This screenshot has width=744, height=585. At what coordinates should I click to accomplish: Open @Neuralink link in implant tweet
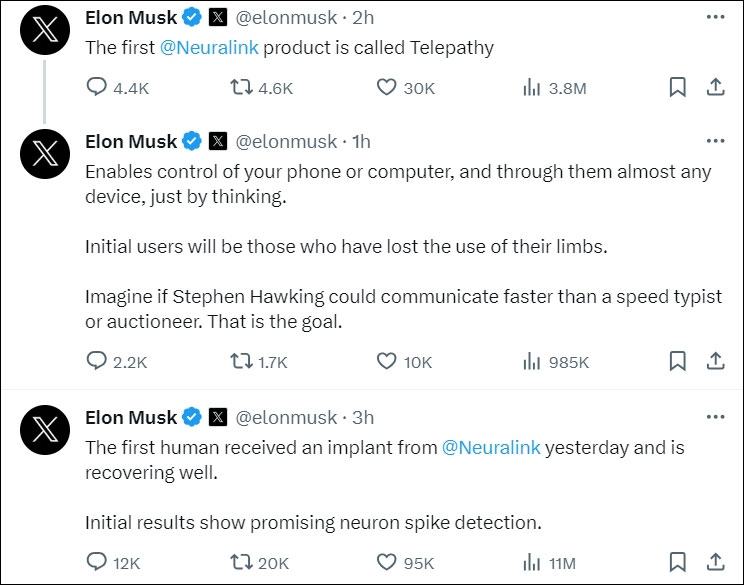click(491, 447)
